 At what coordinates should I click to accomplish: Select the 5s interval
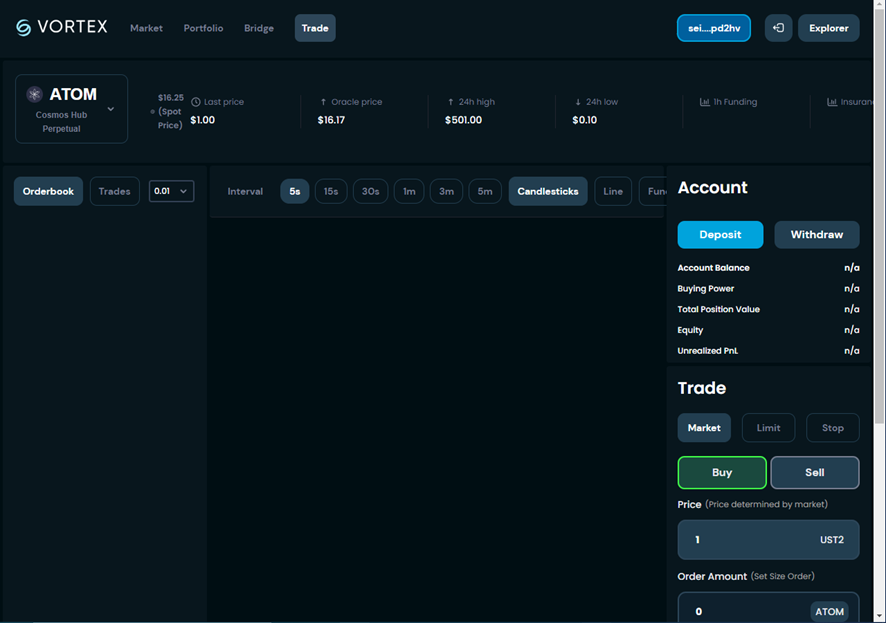[295, 191]
